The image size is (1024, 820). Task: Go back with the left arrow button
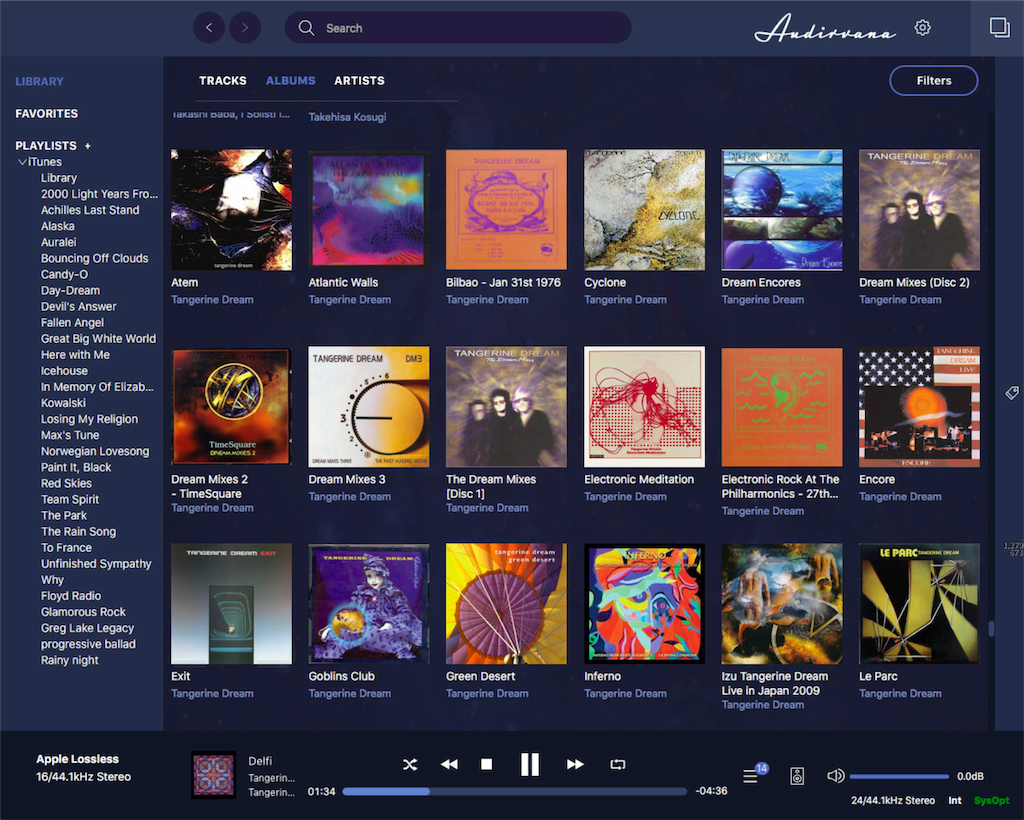point(209,27)
